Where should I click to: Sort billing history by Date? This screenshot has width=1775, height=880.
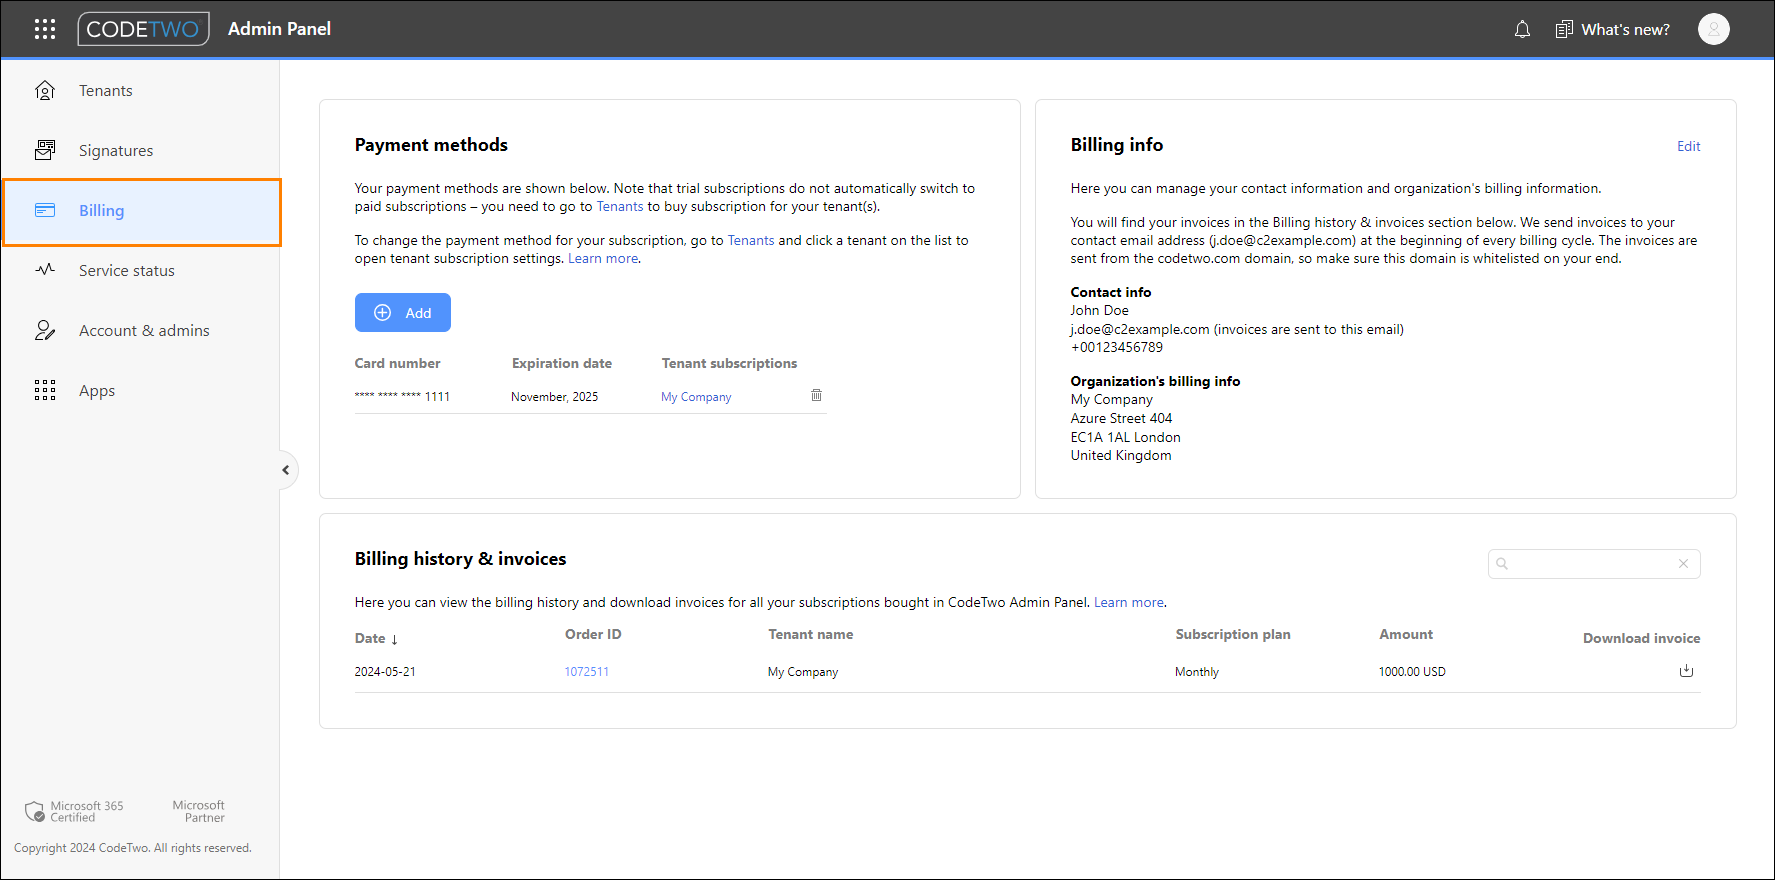coord(377,638)
